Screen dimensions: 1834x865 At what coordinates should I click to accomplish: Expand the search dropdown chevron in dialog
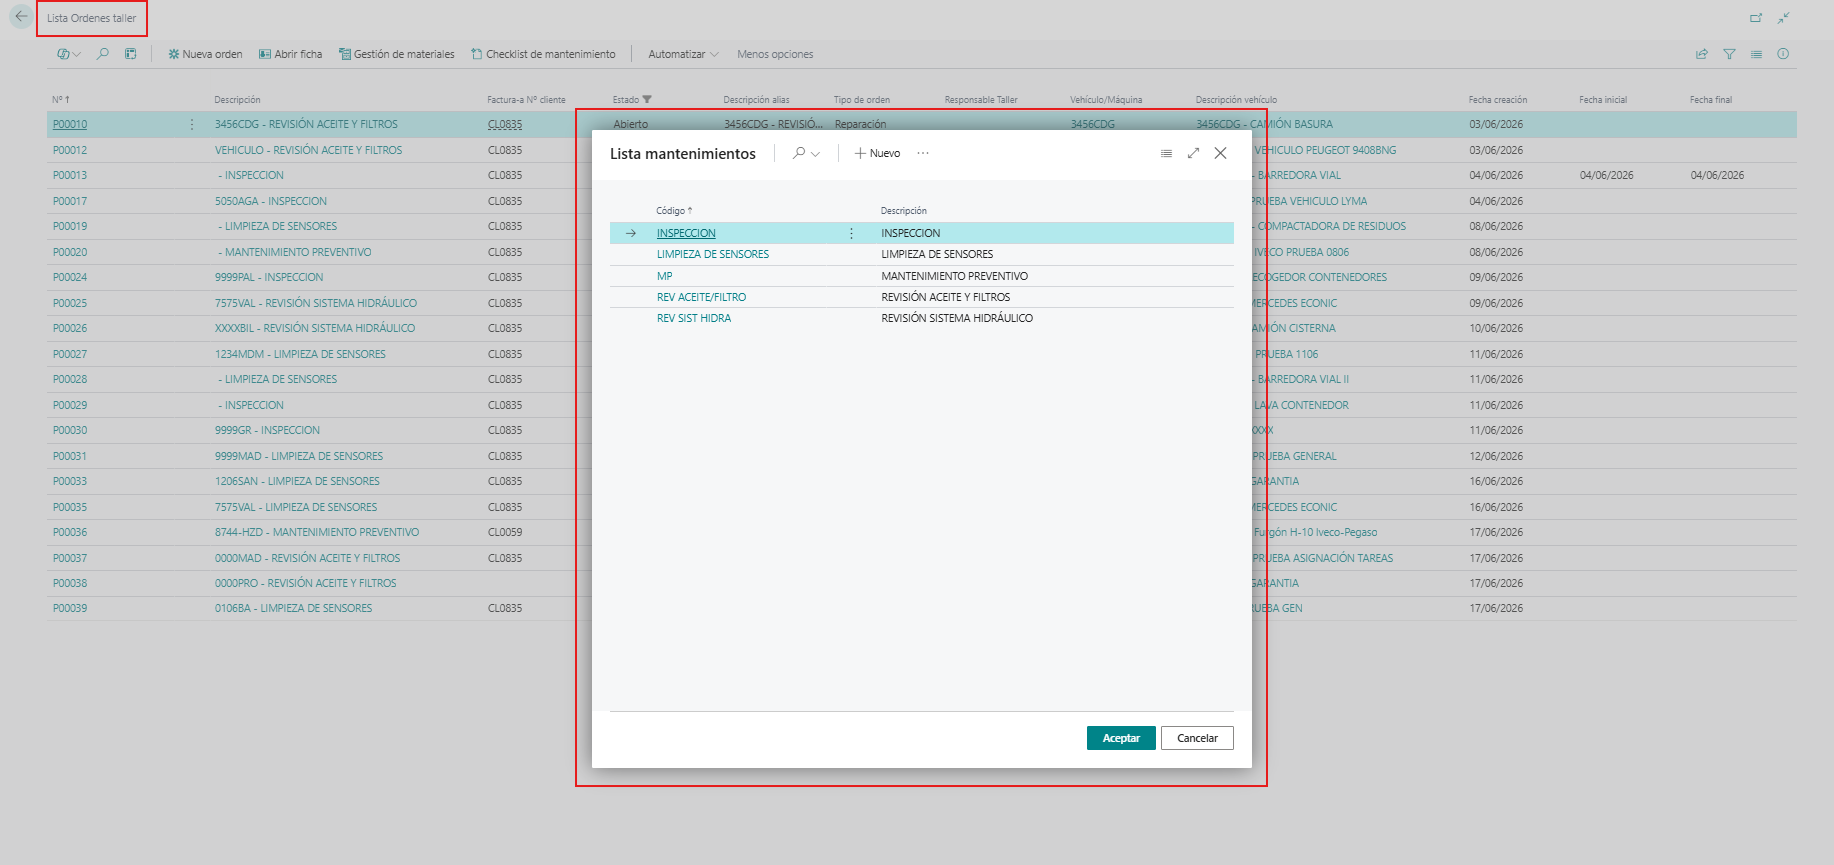click(816, 154)
